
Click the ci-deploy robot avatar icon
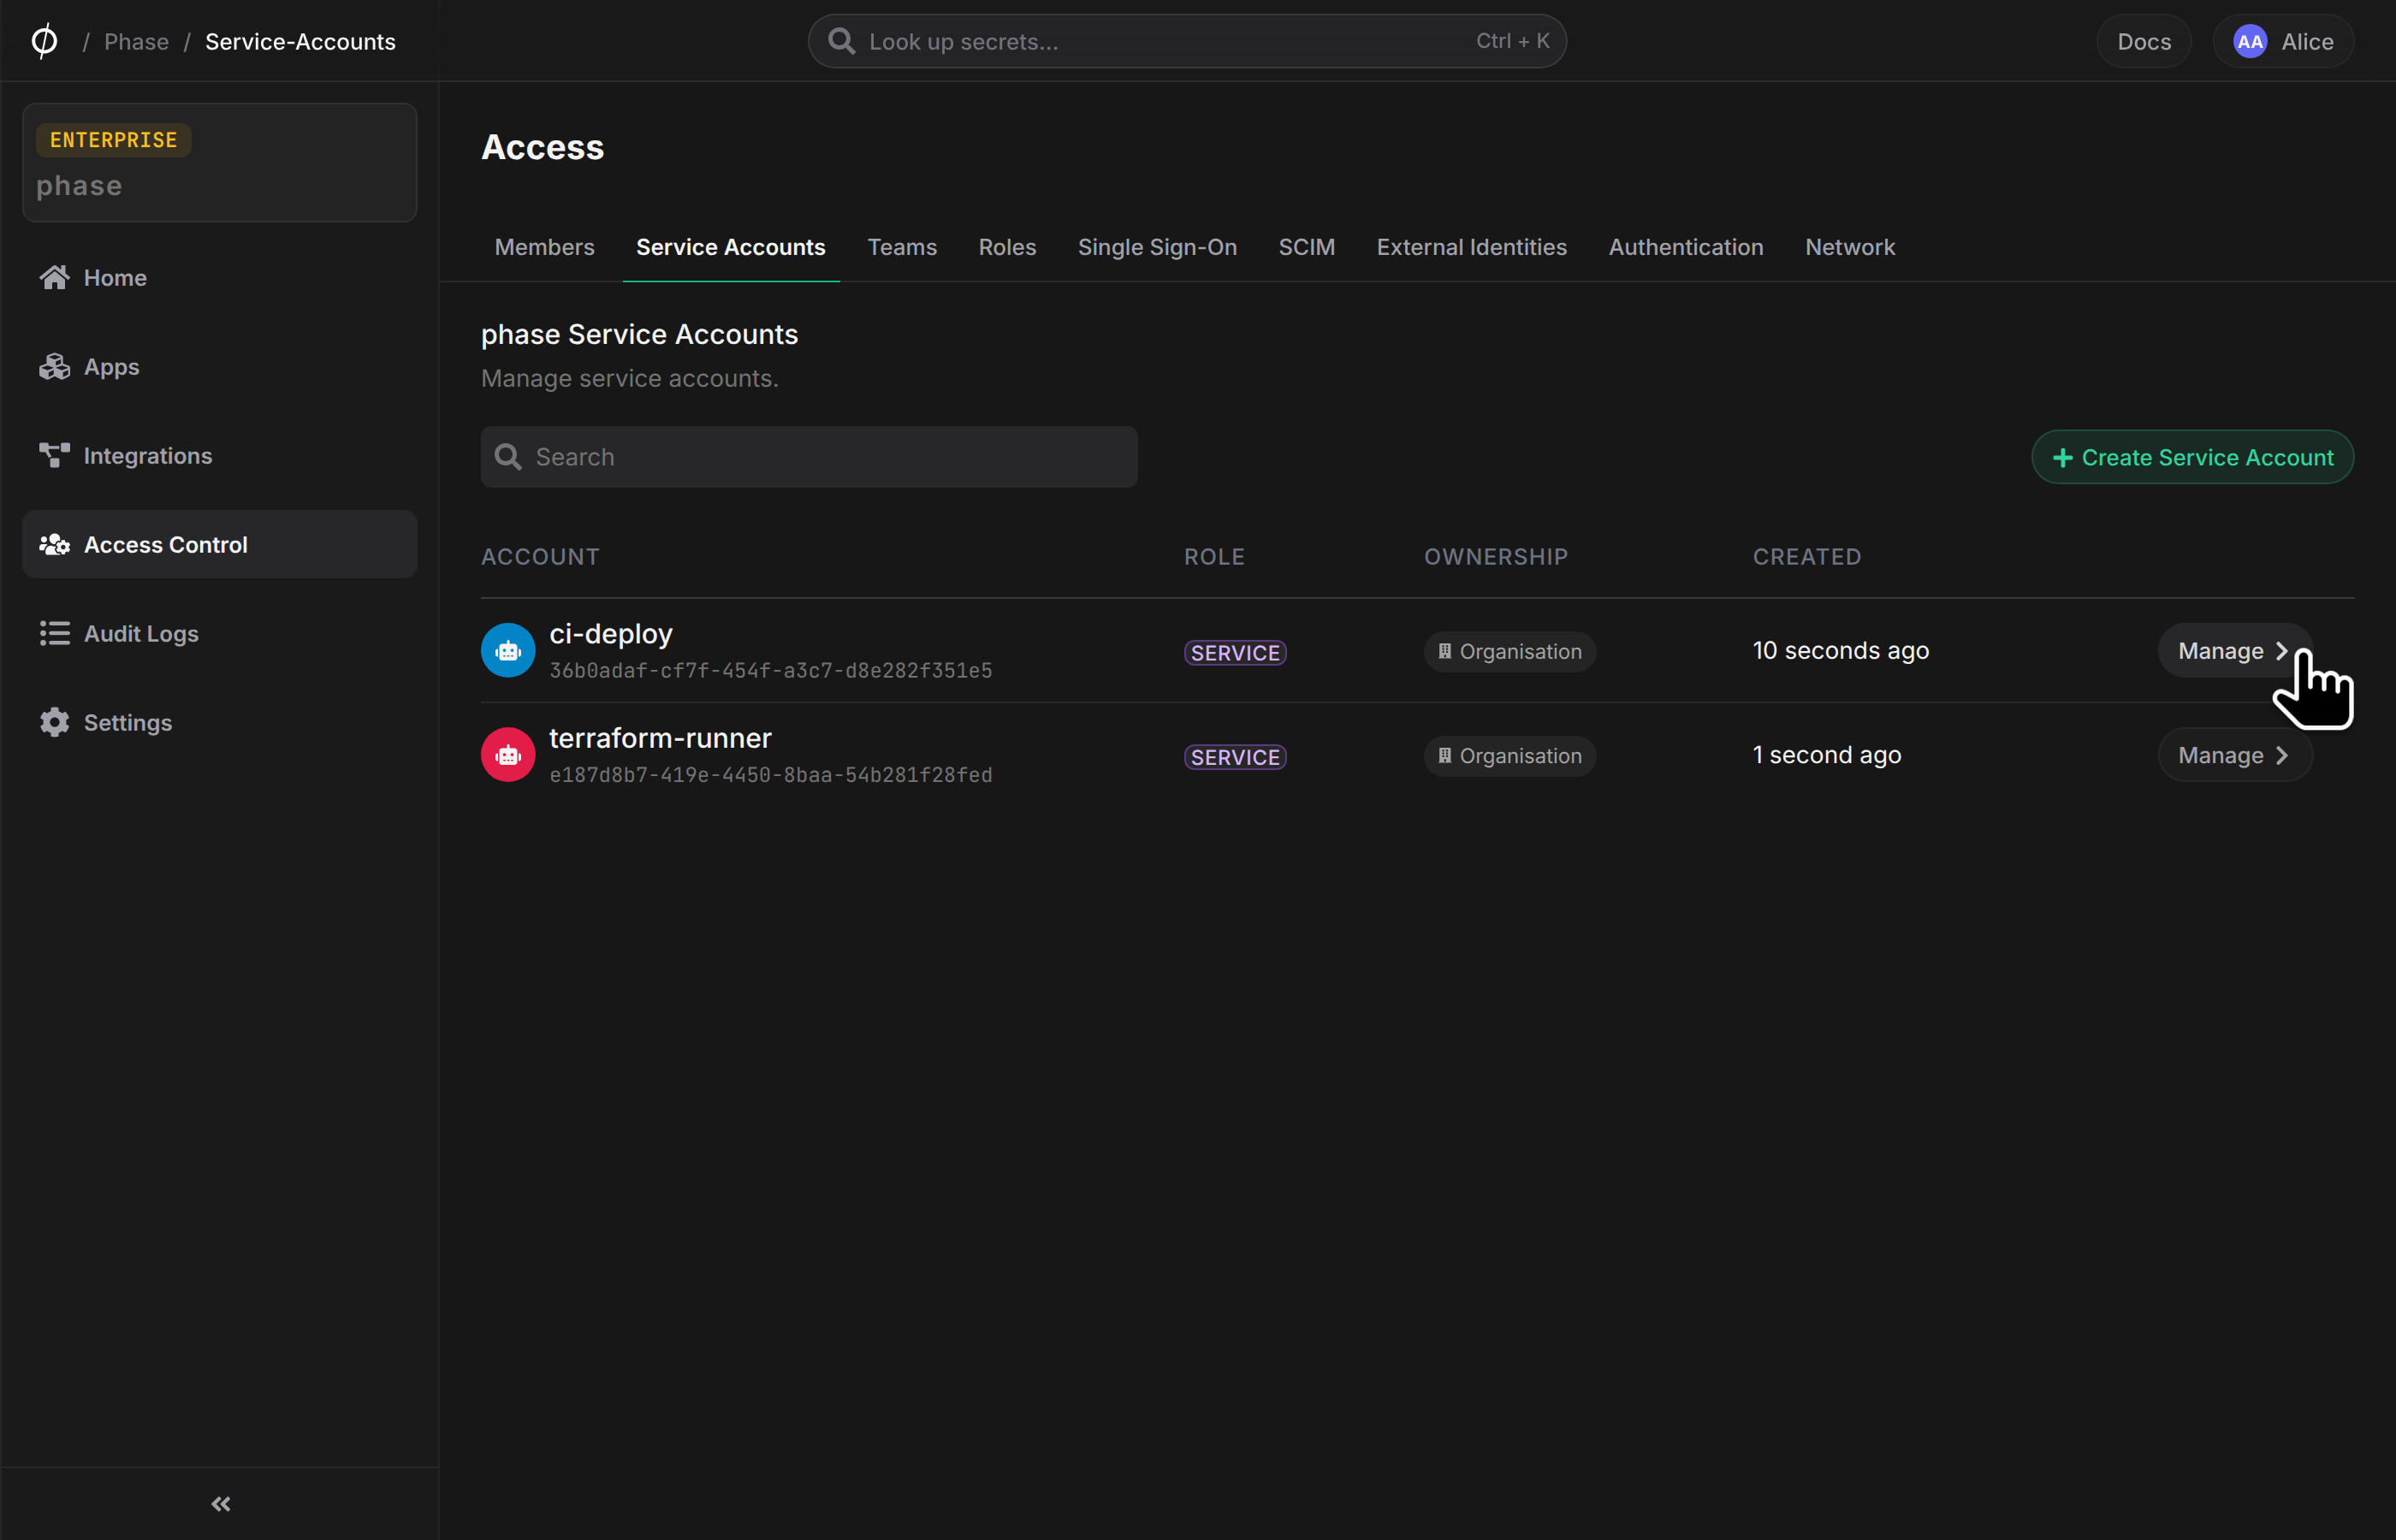pyautogui.click(x=508, y=650)
